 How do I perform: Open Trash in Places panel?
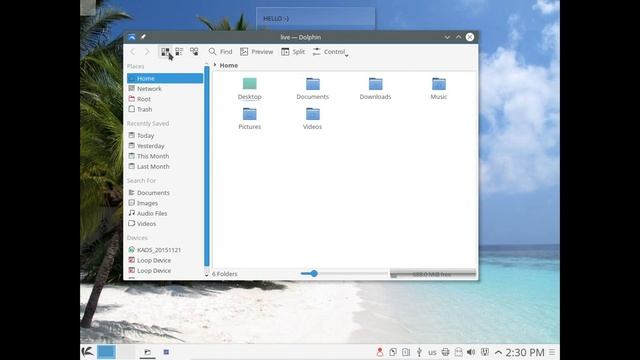(x=165, y=109)
